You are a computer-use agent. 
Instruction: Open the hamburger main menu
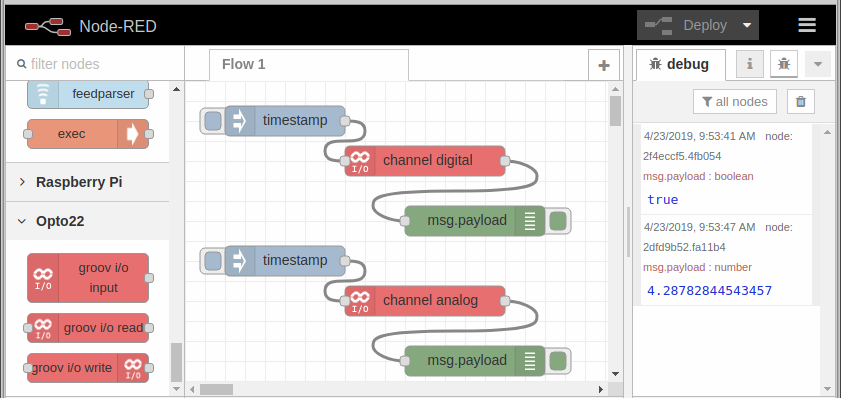(807, 25)
